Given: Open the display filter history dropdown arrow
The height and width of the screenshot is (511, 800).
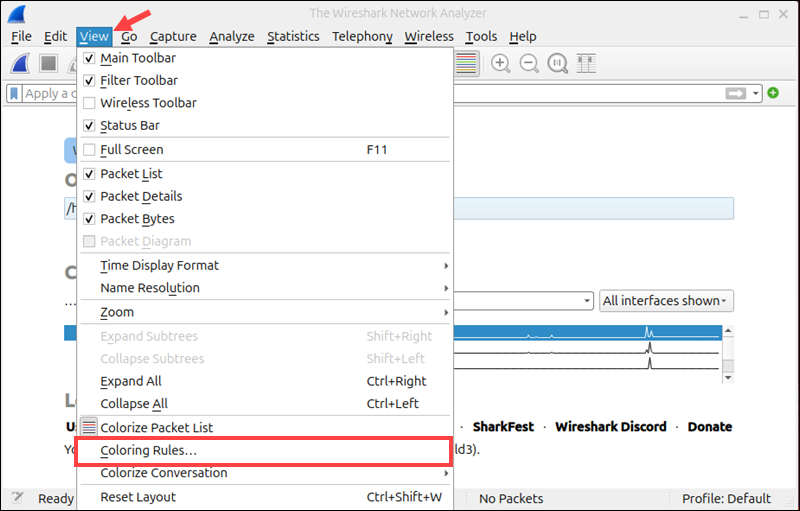Looking at the screenshot, I should 755,93.
